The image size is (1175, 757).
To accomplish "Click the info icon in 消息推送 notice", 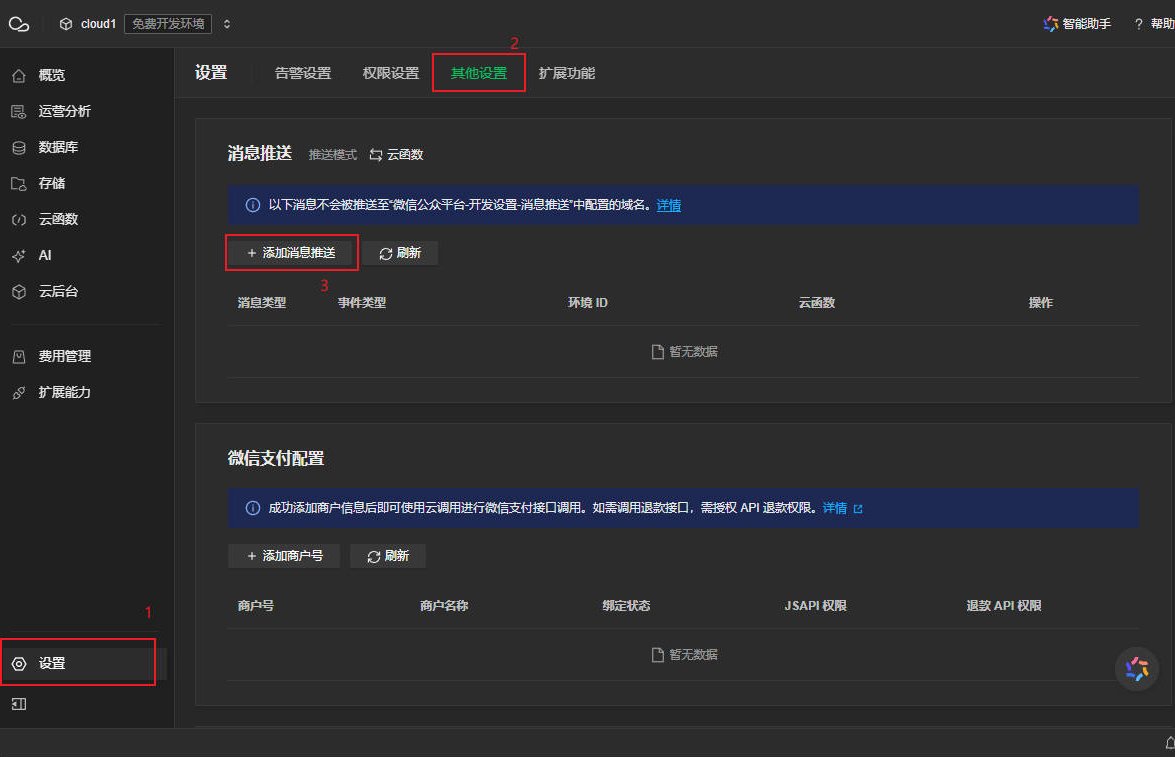I will point(253,205).
